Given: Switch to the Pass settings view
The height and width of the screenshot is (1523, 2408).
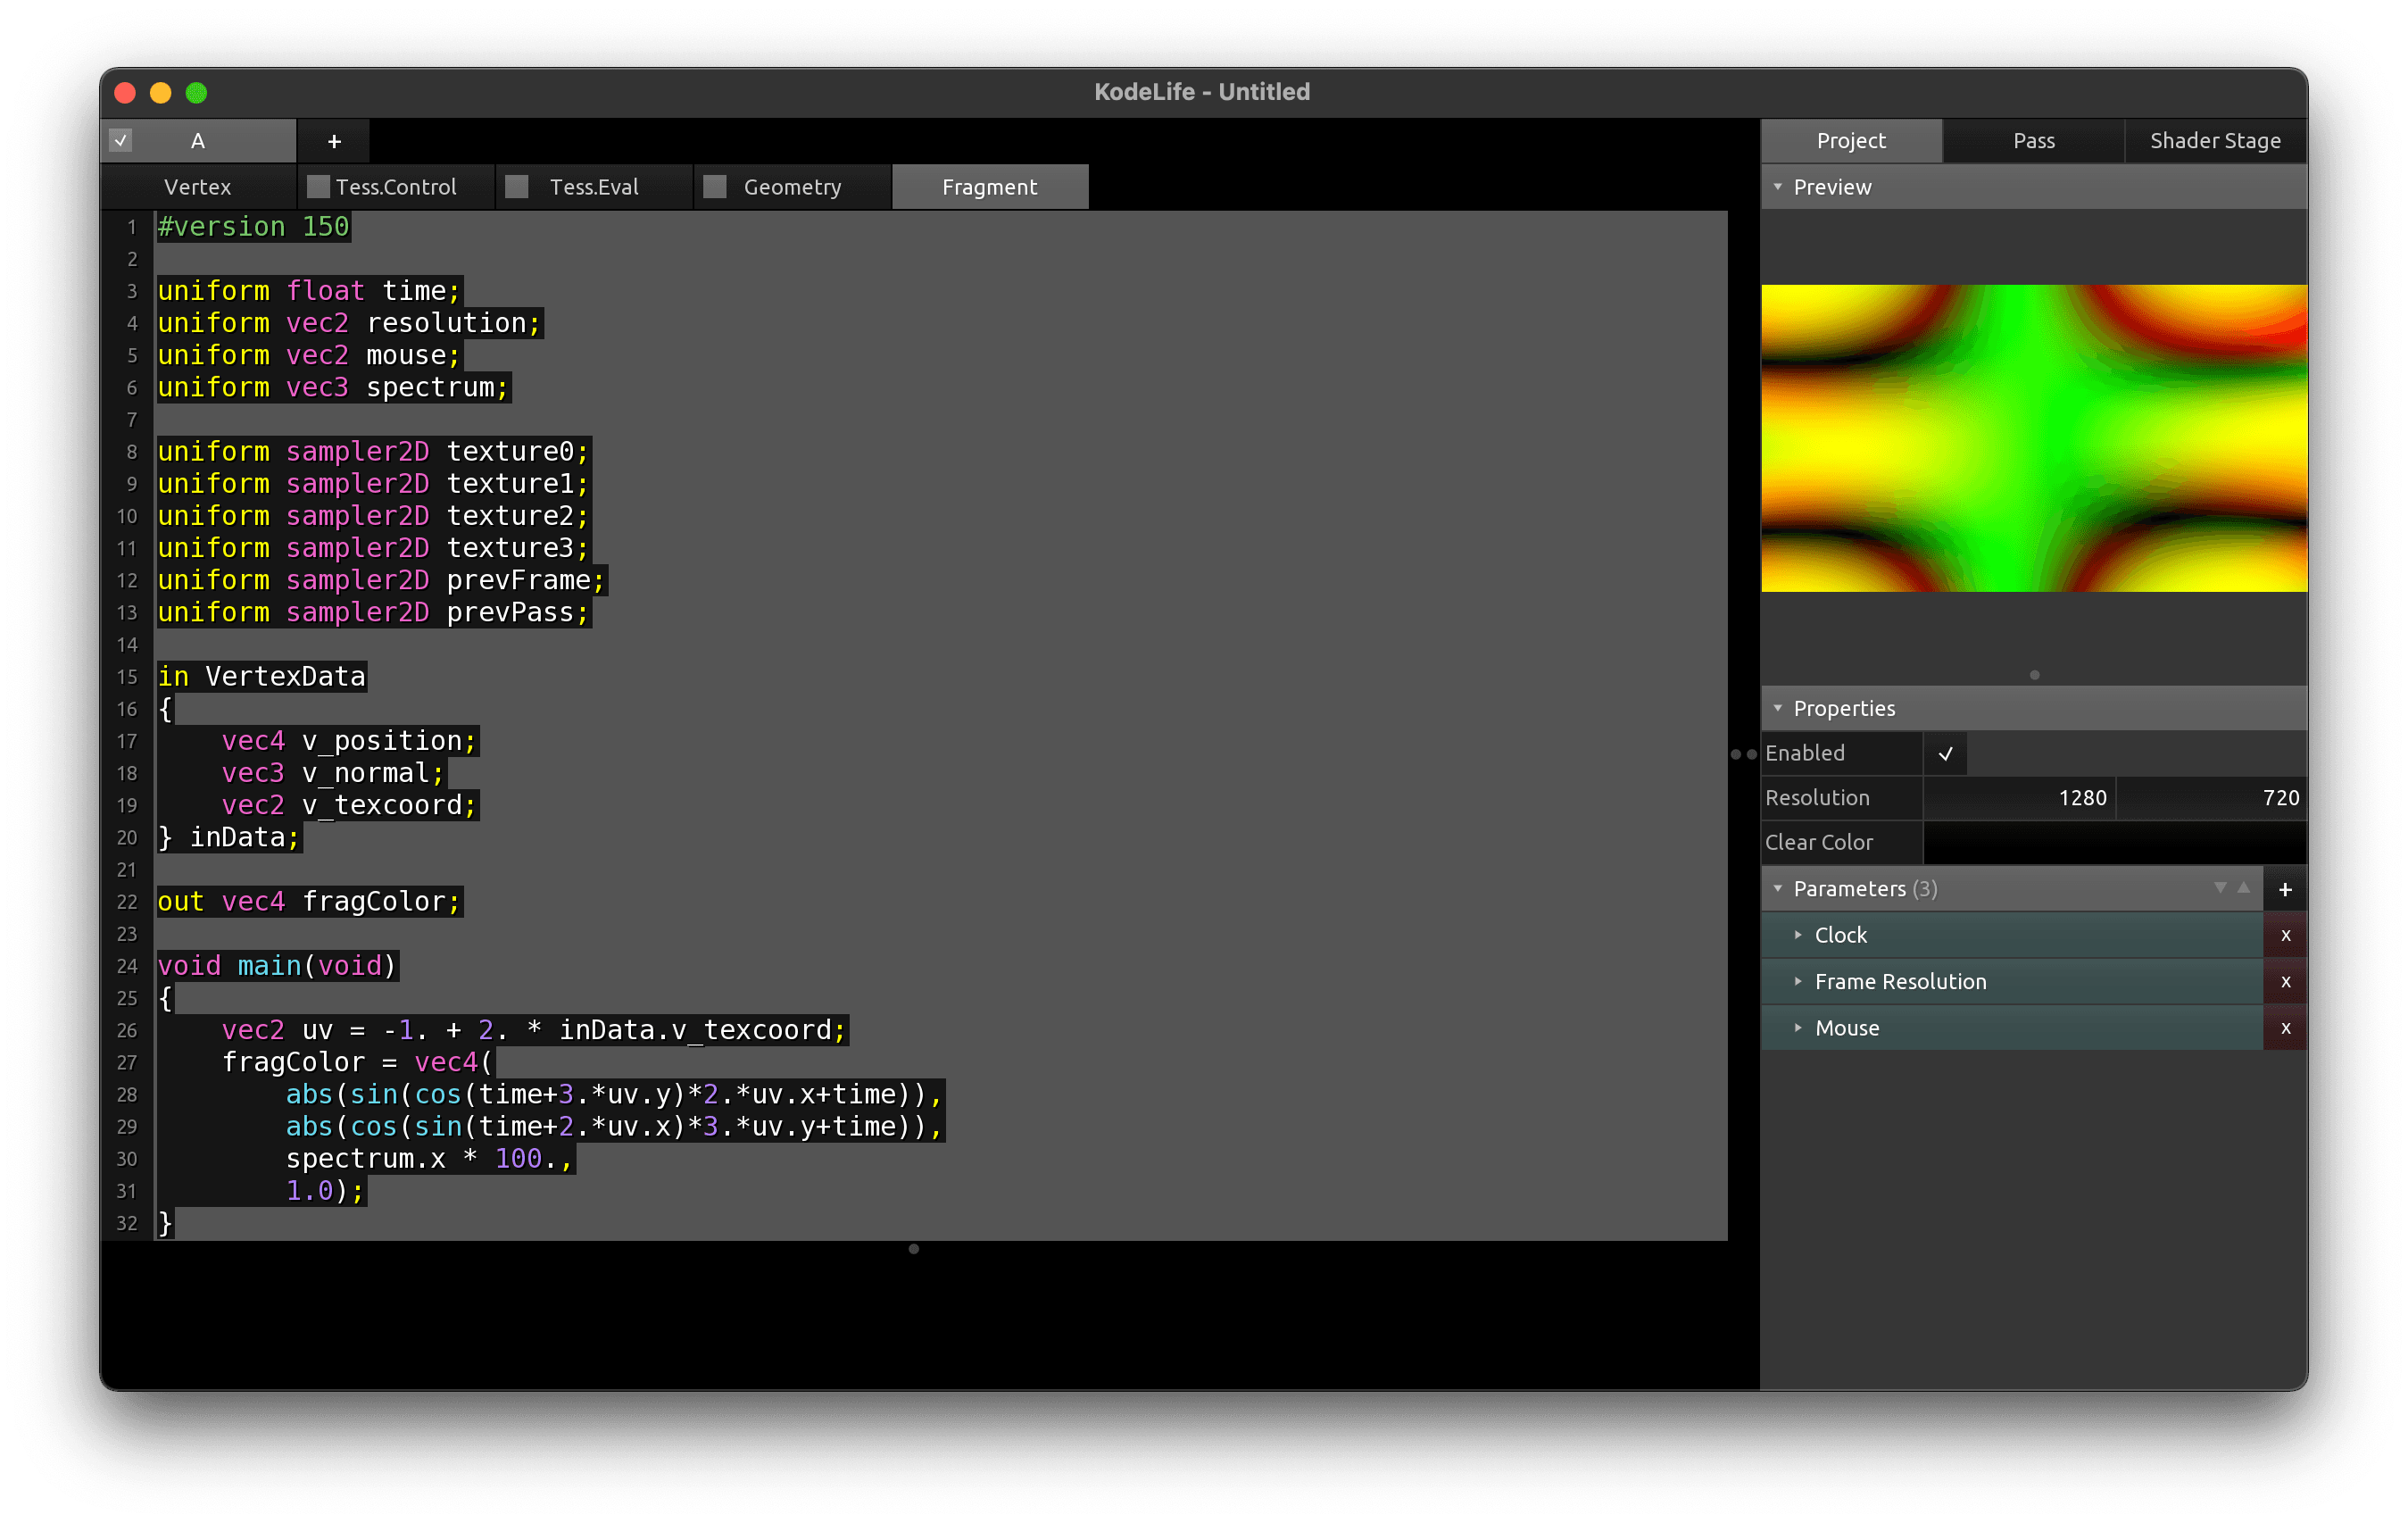Looking at the screenshot, I should pyautogui.click(x=2032, y=140).
